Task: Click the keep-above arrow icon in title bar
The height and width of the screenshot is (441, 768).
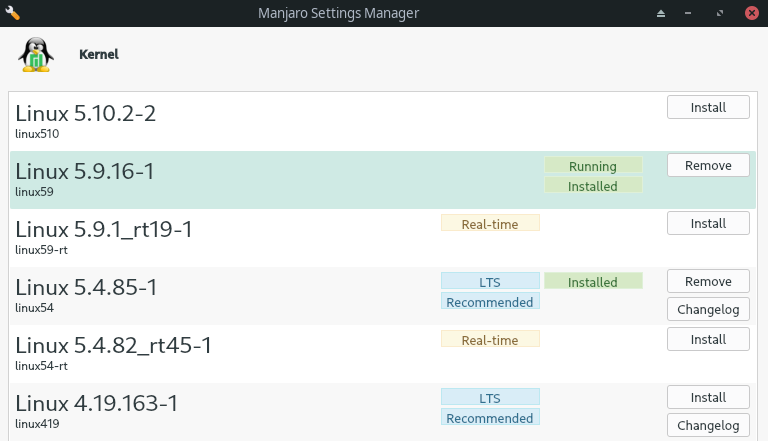Action: (x=661, y=13)
